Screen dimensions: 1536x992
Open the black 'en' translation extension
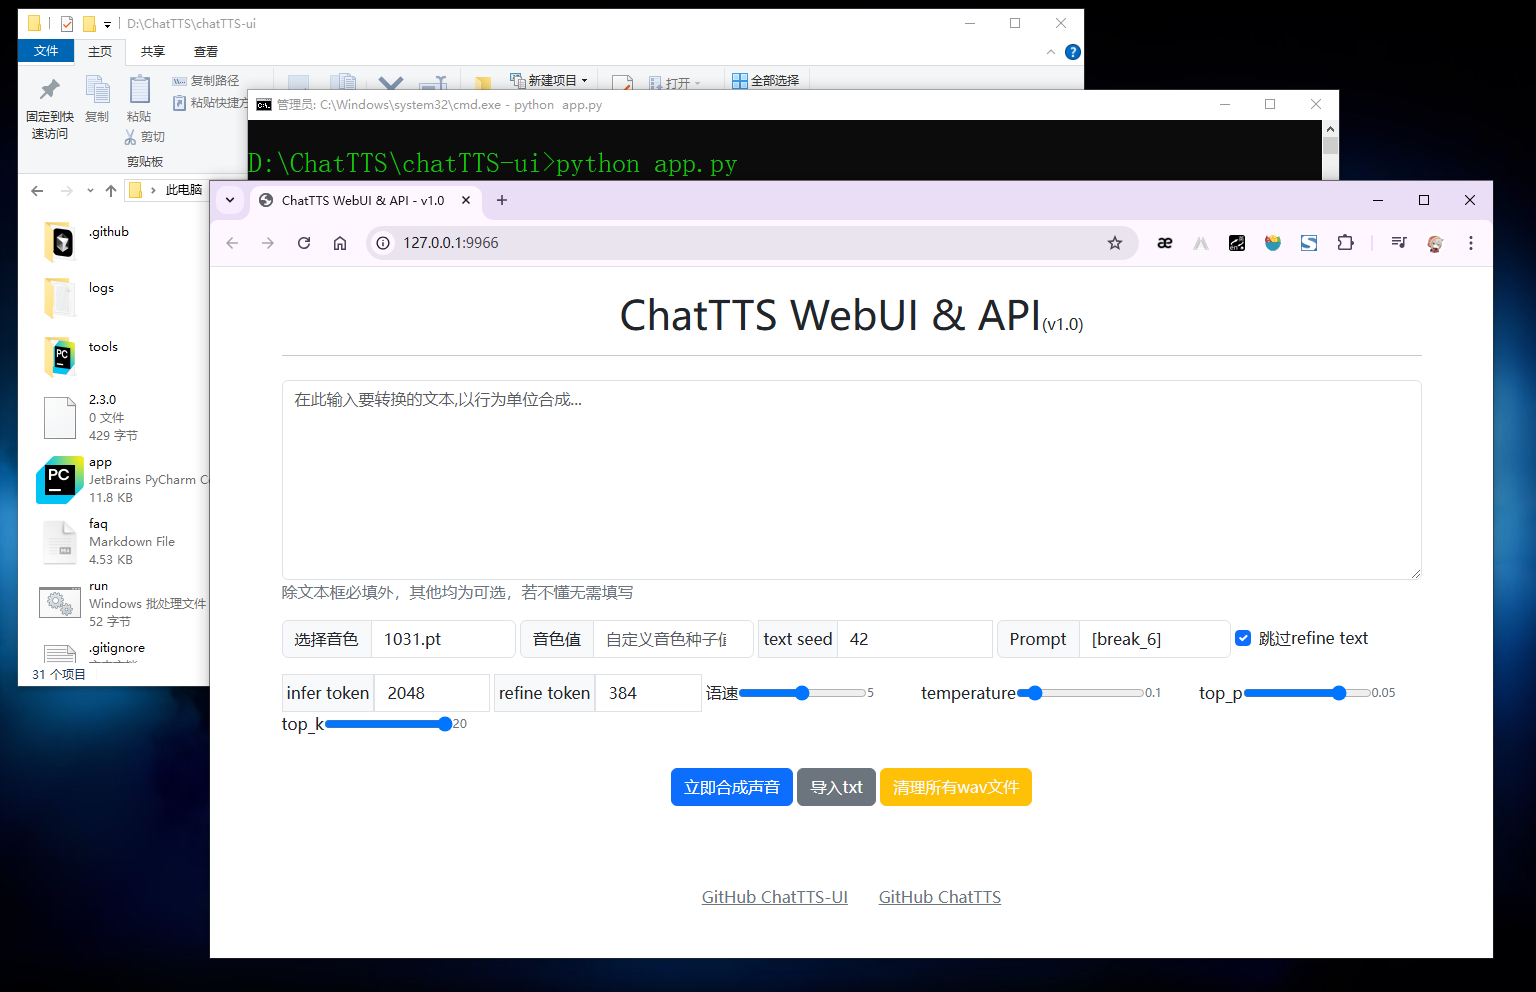(x=1237, y=243)
